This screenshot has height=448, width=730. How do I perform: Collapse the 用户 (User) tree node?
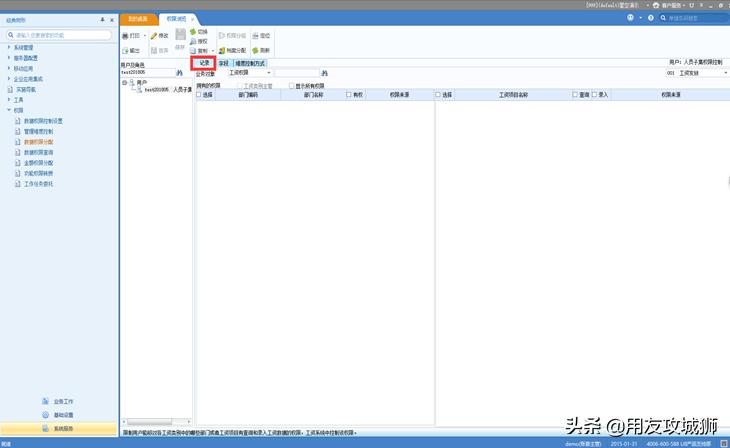click(x=124, y=82)
